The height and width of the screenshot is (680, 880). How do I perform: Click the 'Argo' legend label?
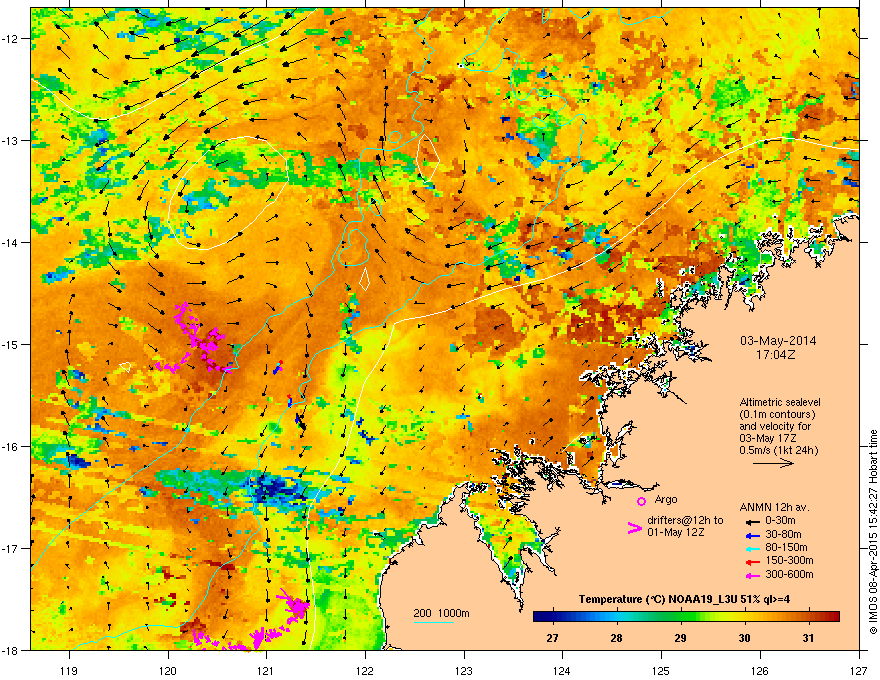pyautogui.click(x=666, y=499)
